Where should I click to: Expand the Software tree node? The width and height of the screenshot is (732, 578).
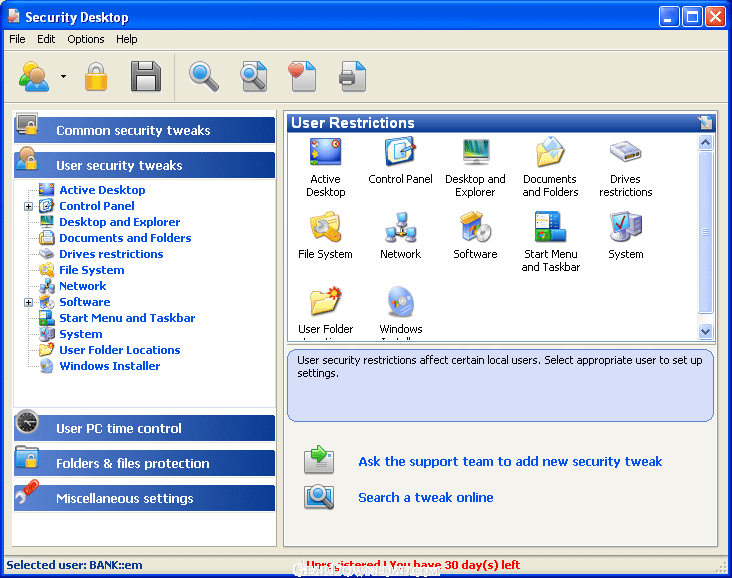click(29, 302)
